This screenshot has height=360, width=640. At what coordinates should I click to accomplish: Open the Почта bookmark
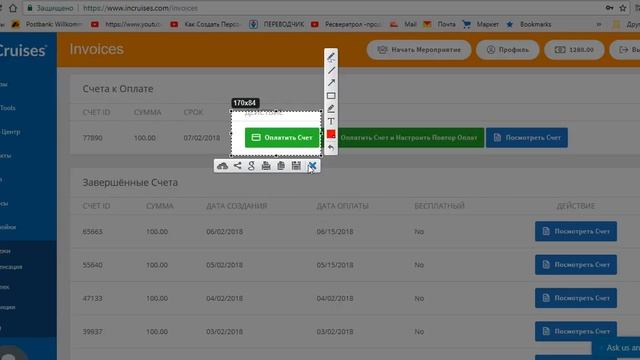[440, 24]
